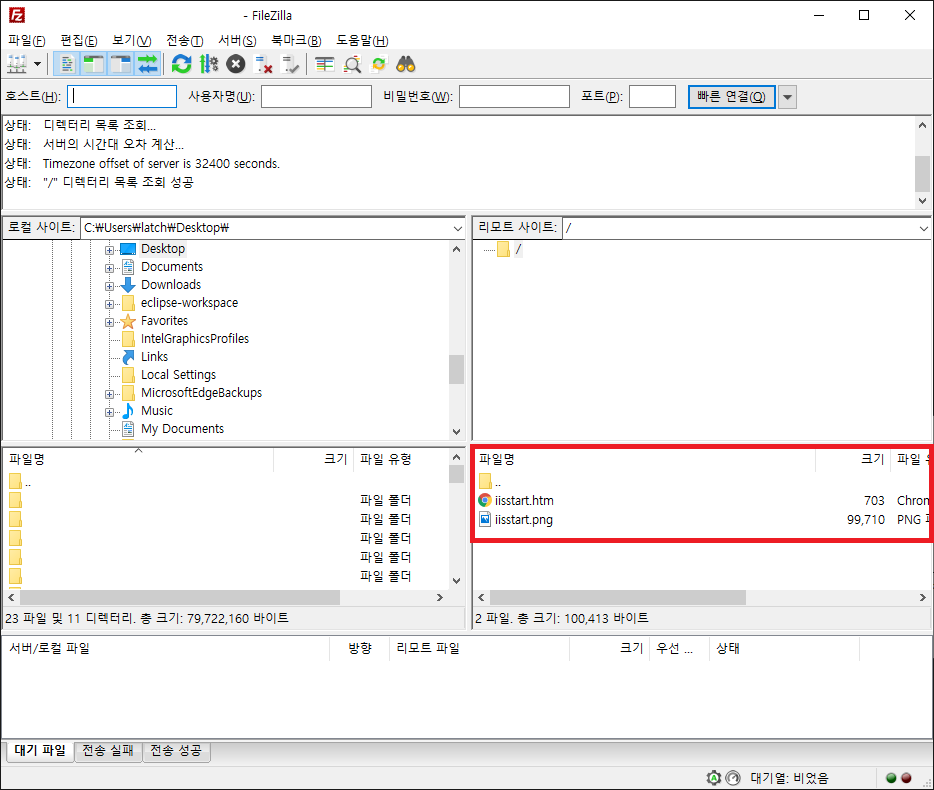Sort remote files by 크기 column
This screenshot has height=790, width=934.
pos(853,459)
